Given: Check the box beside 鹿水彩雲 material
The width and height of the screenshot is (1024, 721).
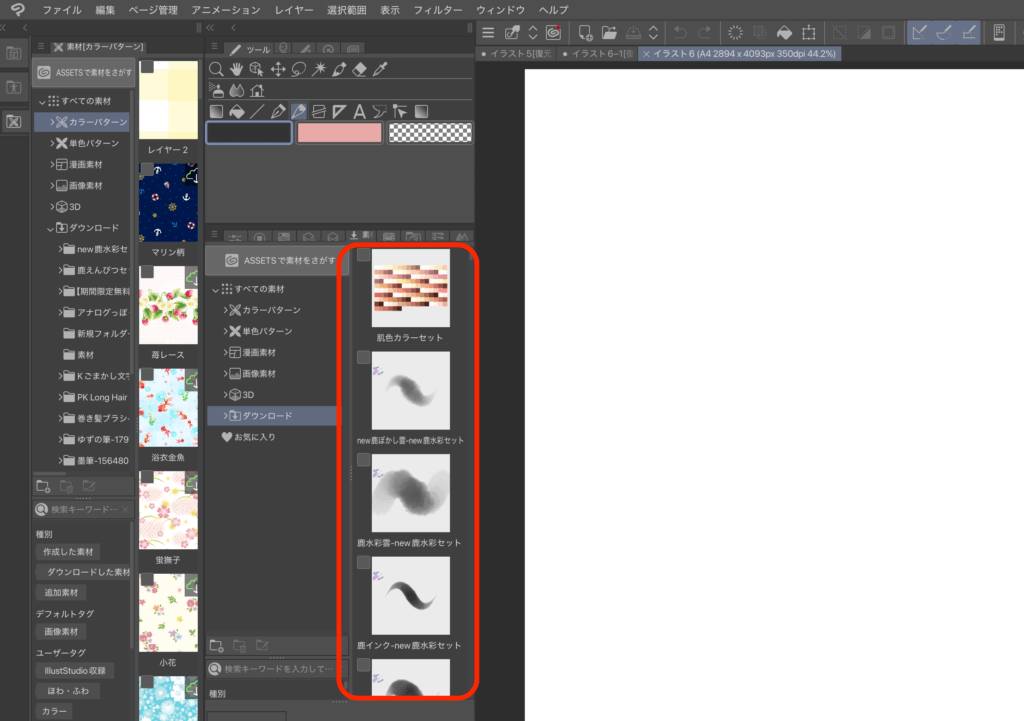Looking at the screenshot, I should point(364,460).
